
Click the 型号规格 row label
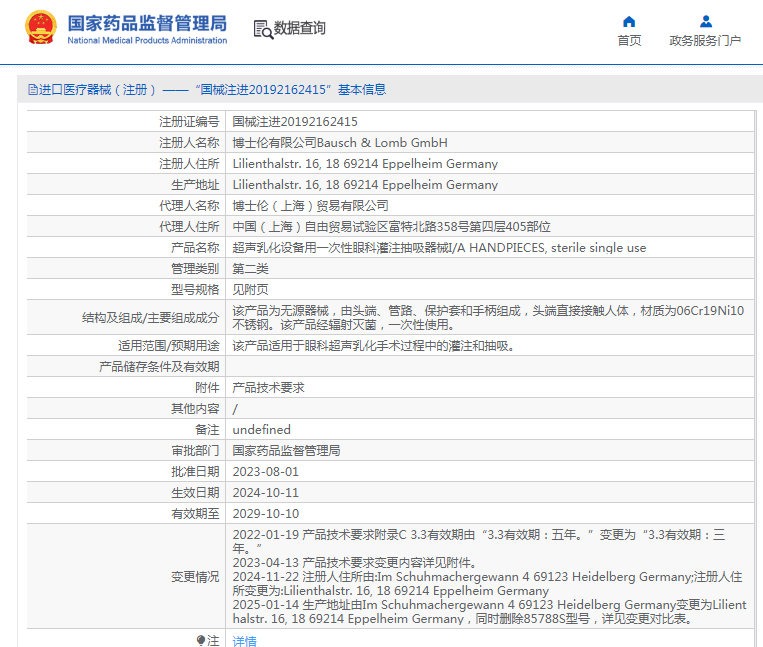pos(195,289)
